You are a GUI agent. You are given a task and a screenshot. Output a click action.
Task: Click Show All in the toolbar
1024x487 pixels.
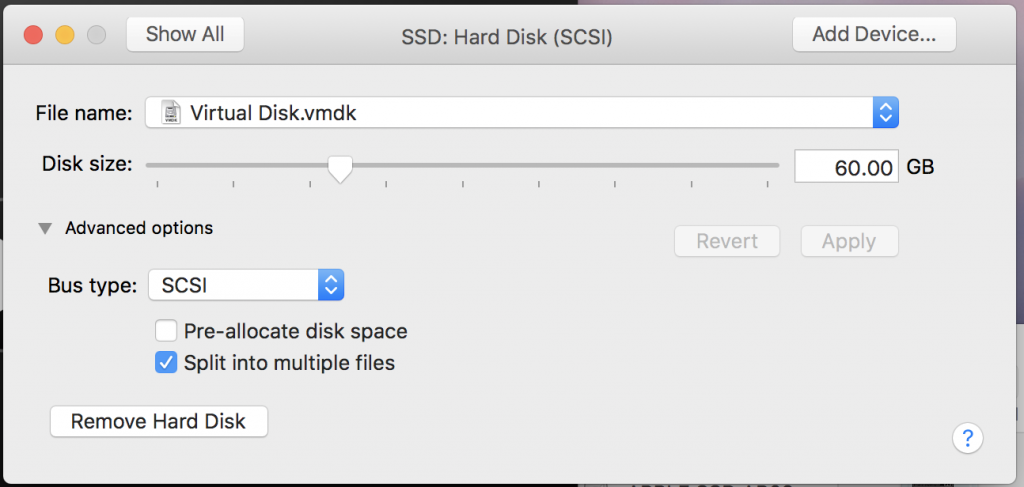pos(185,34)
